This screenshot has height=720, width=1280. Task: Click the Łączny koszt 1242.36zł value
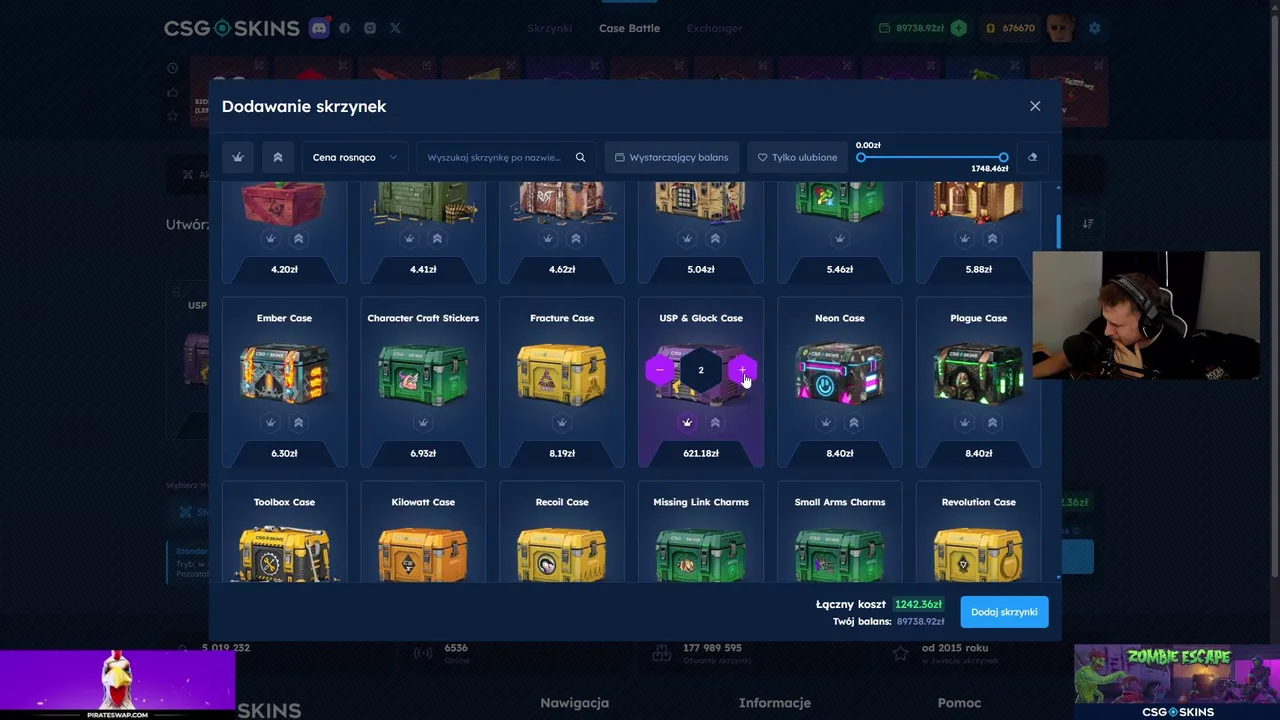(x=918, y=604)
